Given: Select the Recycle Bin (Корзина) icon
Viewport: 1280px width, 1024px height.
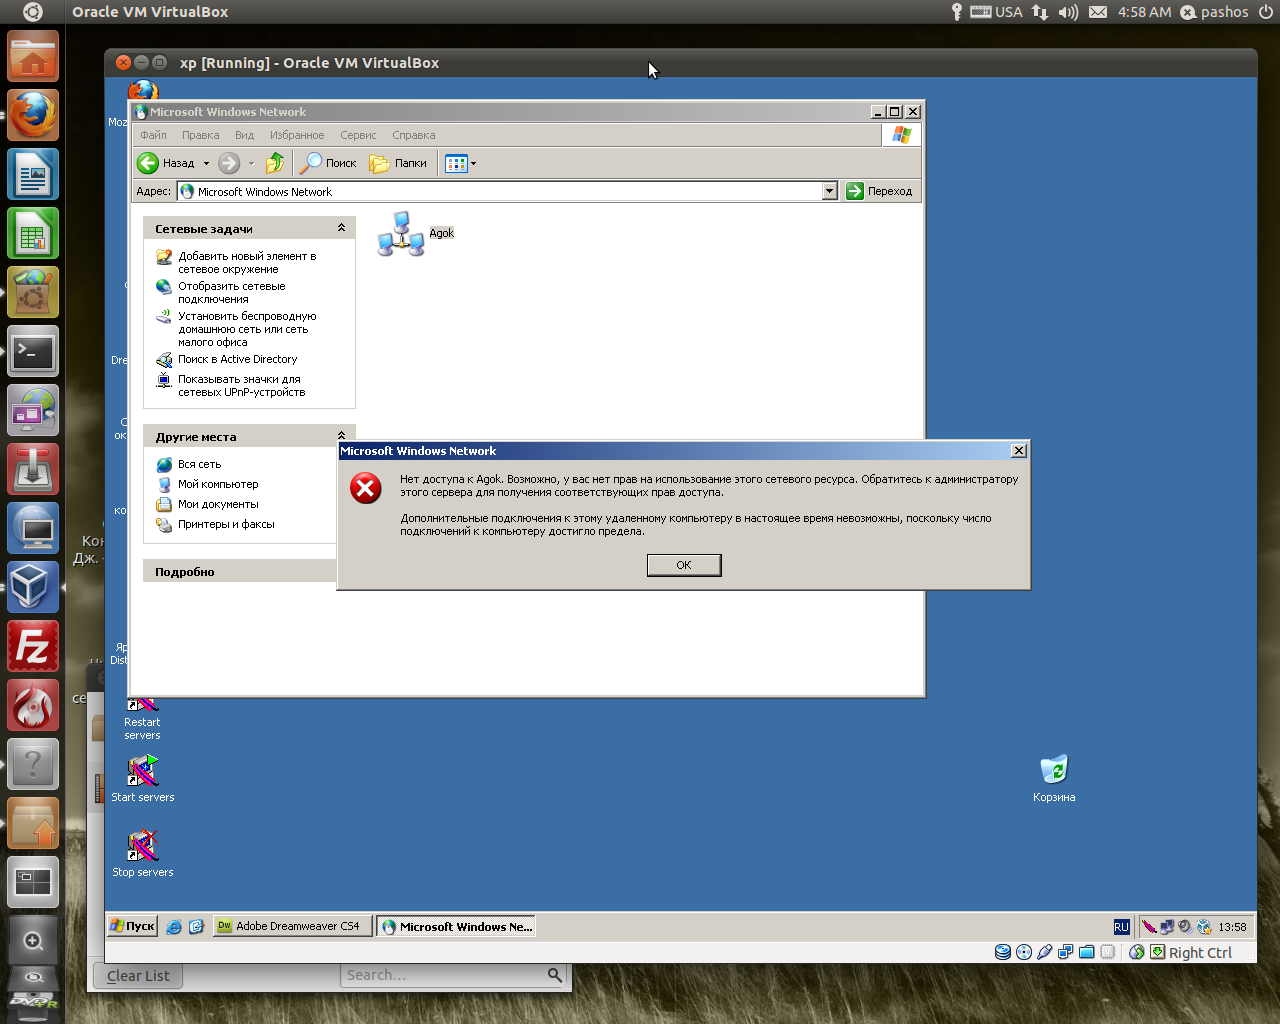Looking at the screenshot, I should [1054, 779].
